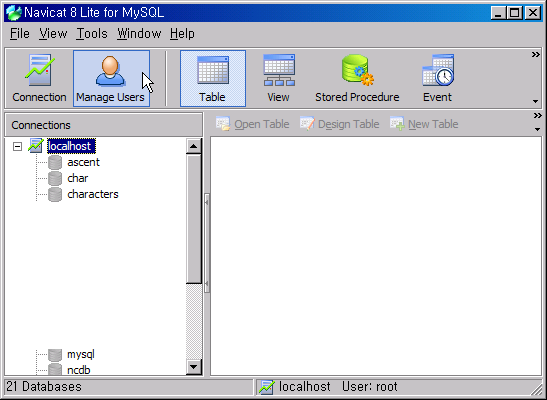The image size is (547, 400).
Task: Click 'User: root' in the status bar
Action: point(369,387)
